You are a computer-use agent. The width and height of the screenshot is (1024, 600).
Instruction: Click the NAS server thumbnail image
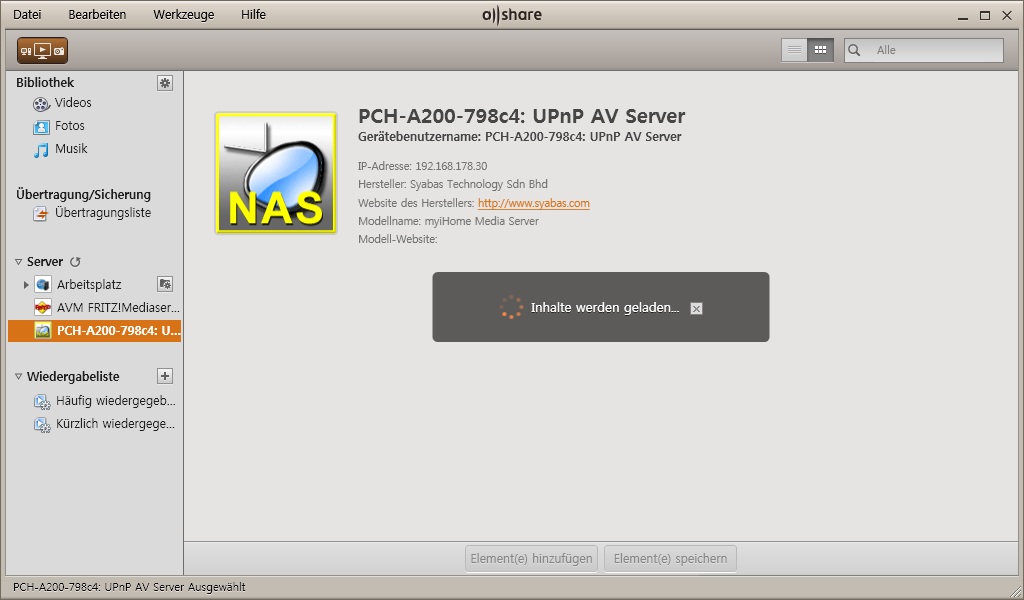[x=276, y=173]
